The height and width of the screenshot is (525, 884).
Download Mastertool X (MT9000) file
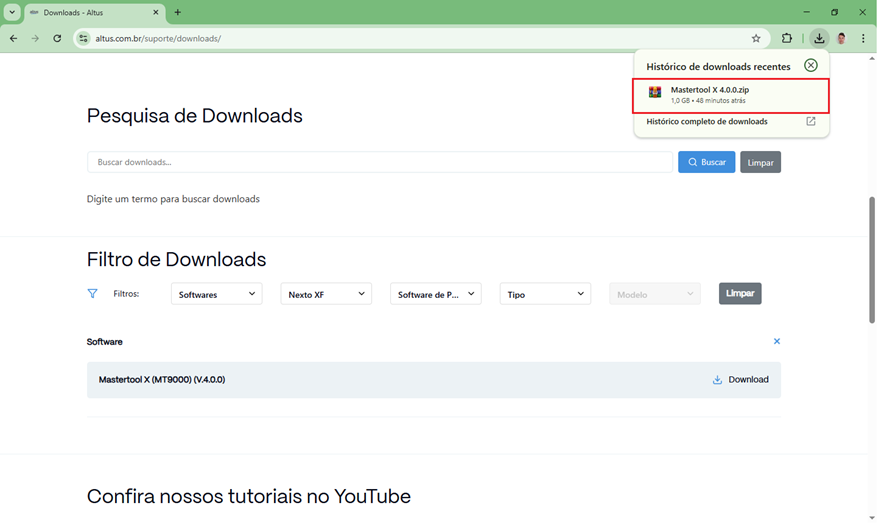[740, 380]
